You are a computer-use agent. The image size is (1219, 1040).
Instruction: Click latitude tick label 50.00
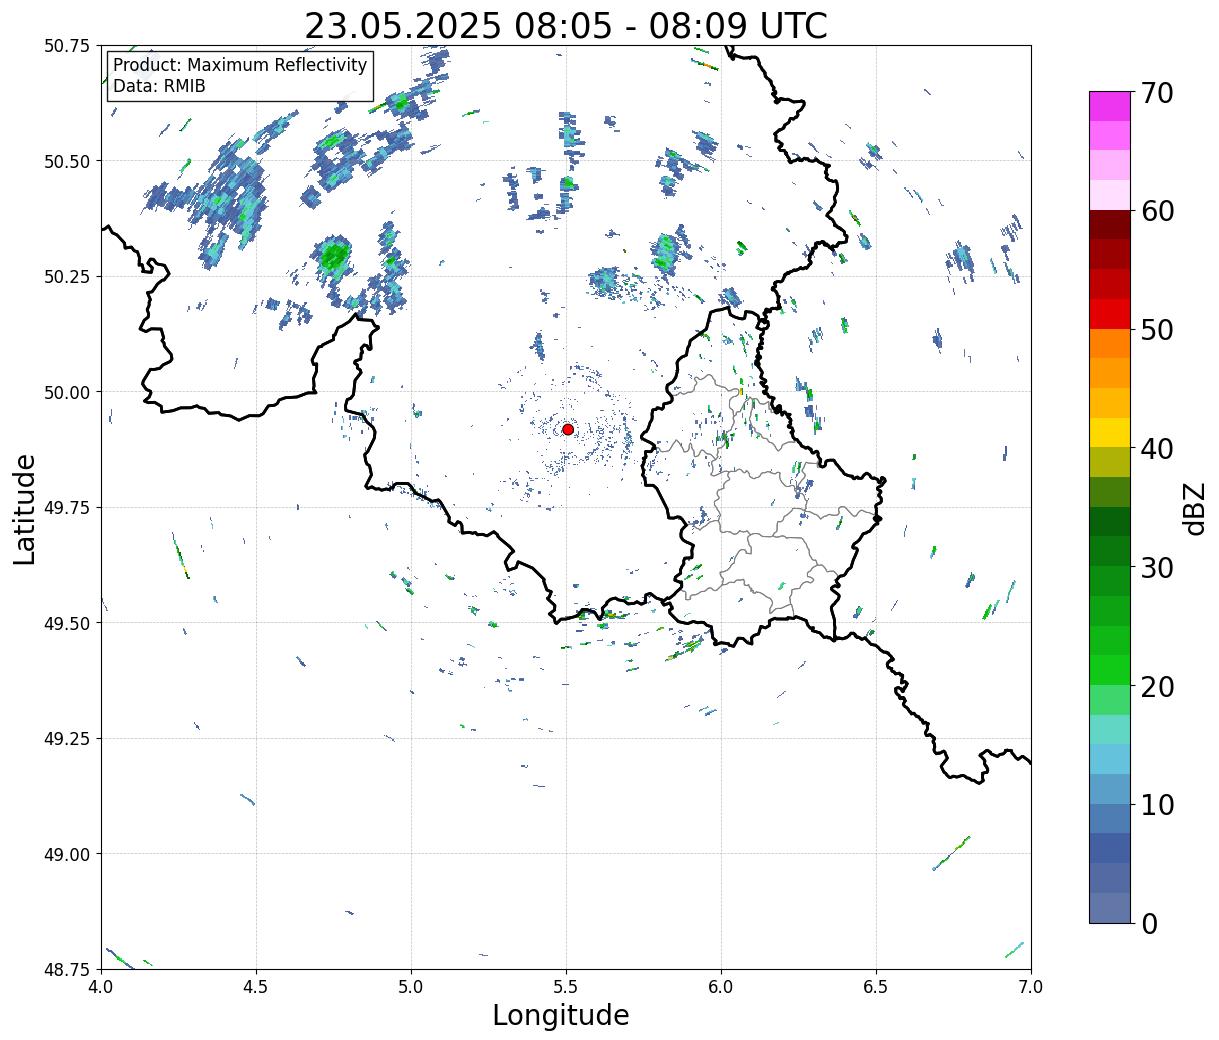pyautogui.click(x=67, y=392)
